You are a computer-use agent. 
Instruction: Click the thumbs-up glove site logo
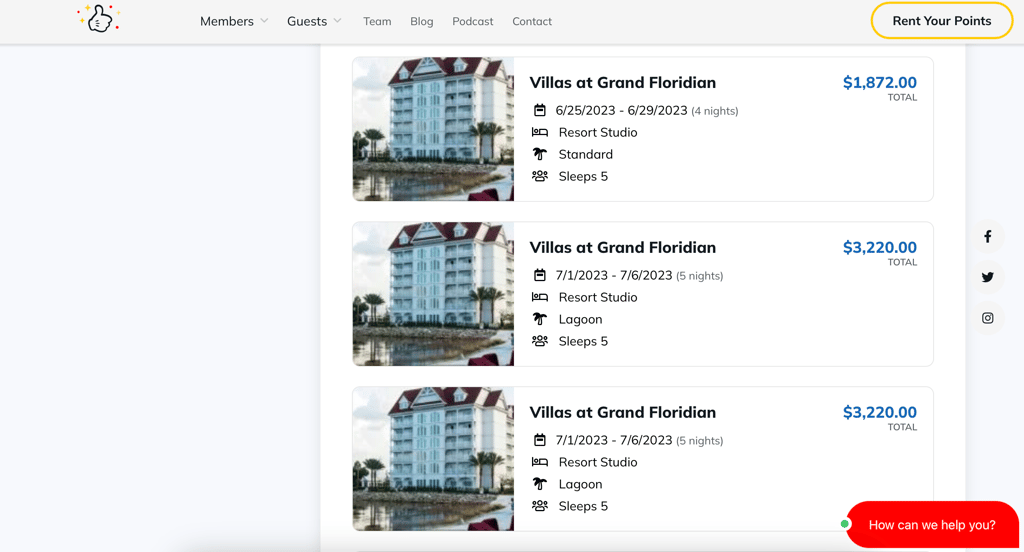point(99,18)
